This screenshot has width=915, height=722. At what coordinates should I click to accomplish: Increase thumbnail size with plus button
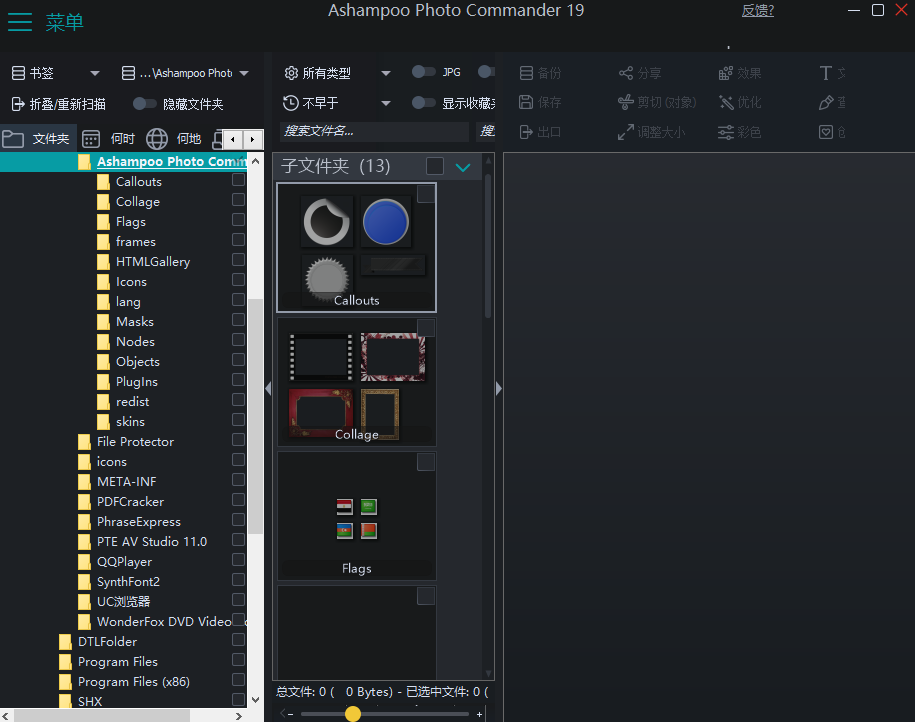[479, 714]
